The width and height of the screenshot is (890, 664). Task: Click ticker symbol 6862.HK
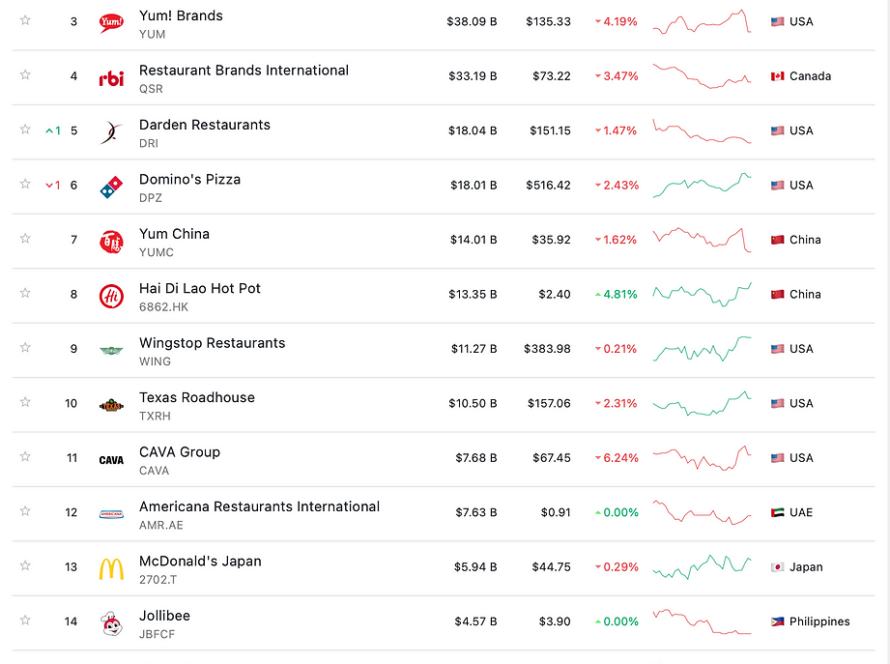pyautogui.click(x=164, y=307)
